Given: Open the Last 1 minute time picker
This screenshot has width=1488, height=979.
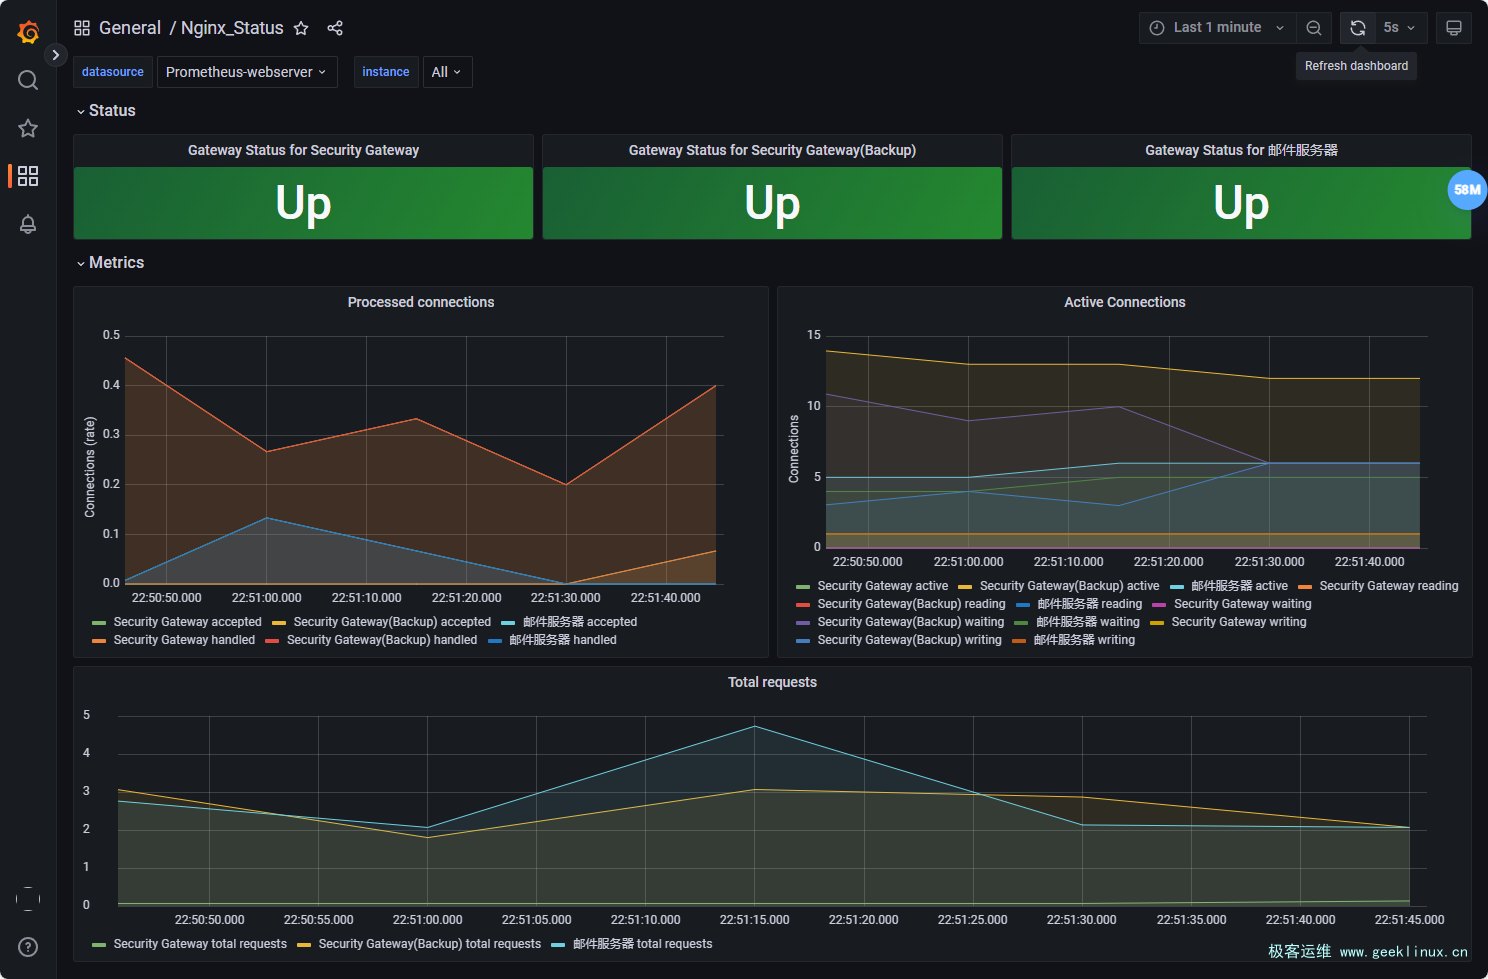Looking at the screenshot, I should pos(1217,28).
